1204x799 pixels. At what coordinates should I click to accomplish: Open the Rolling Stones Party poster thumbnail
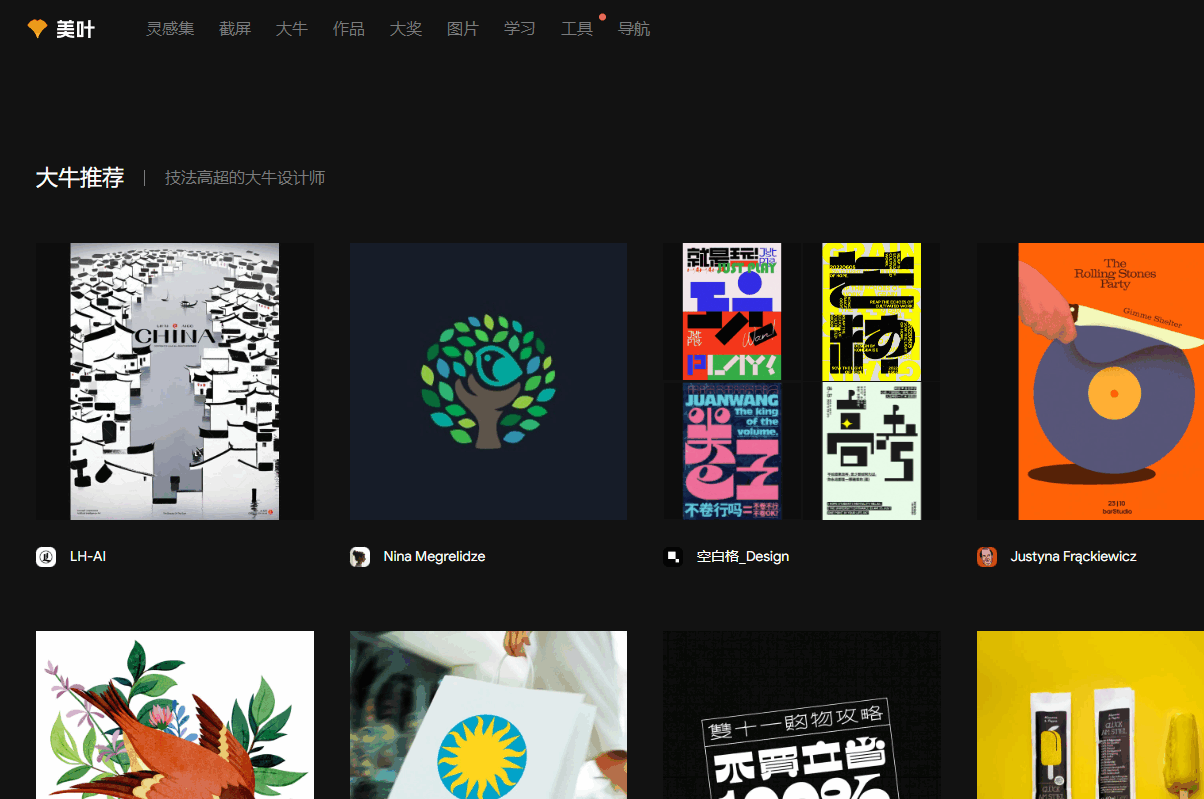(1090, 381)
